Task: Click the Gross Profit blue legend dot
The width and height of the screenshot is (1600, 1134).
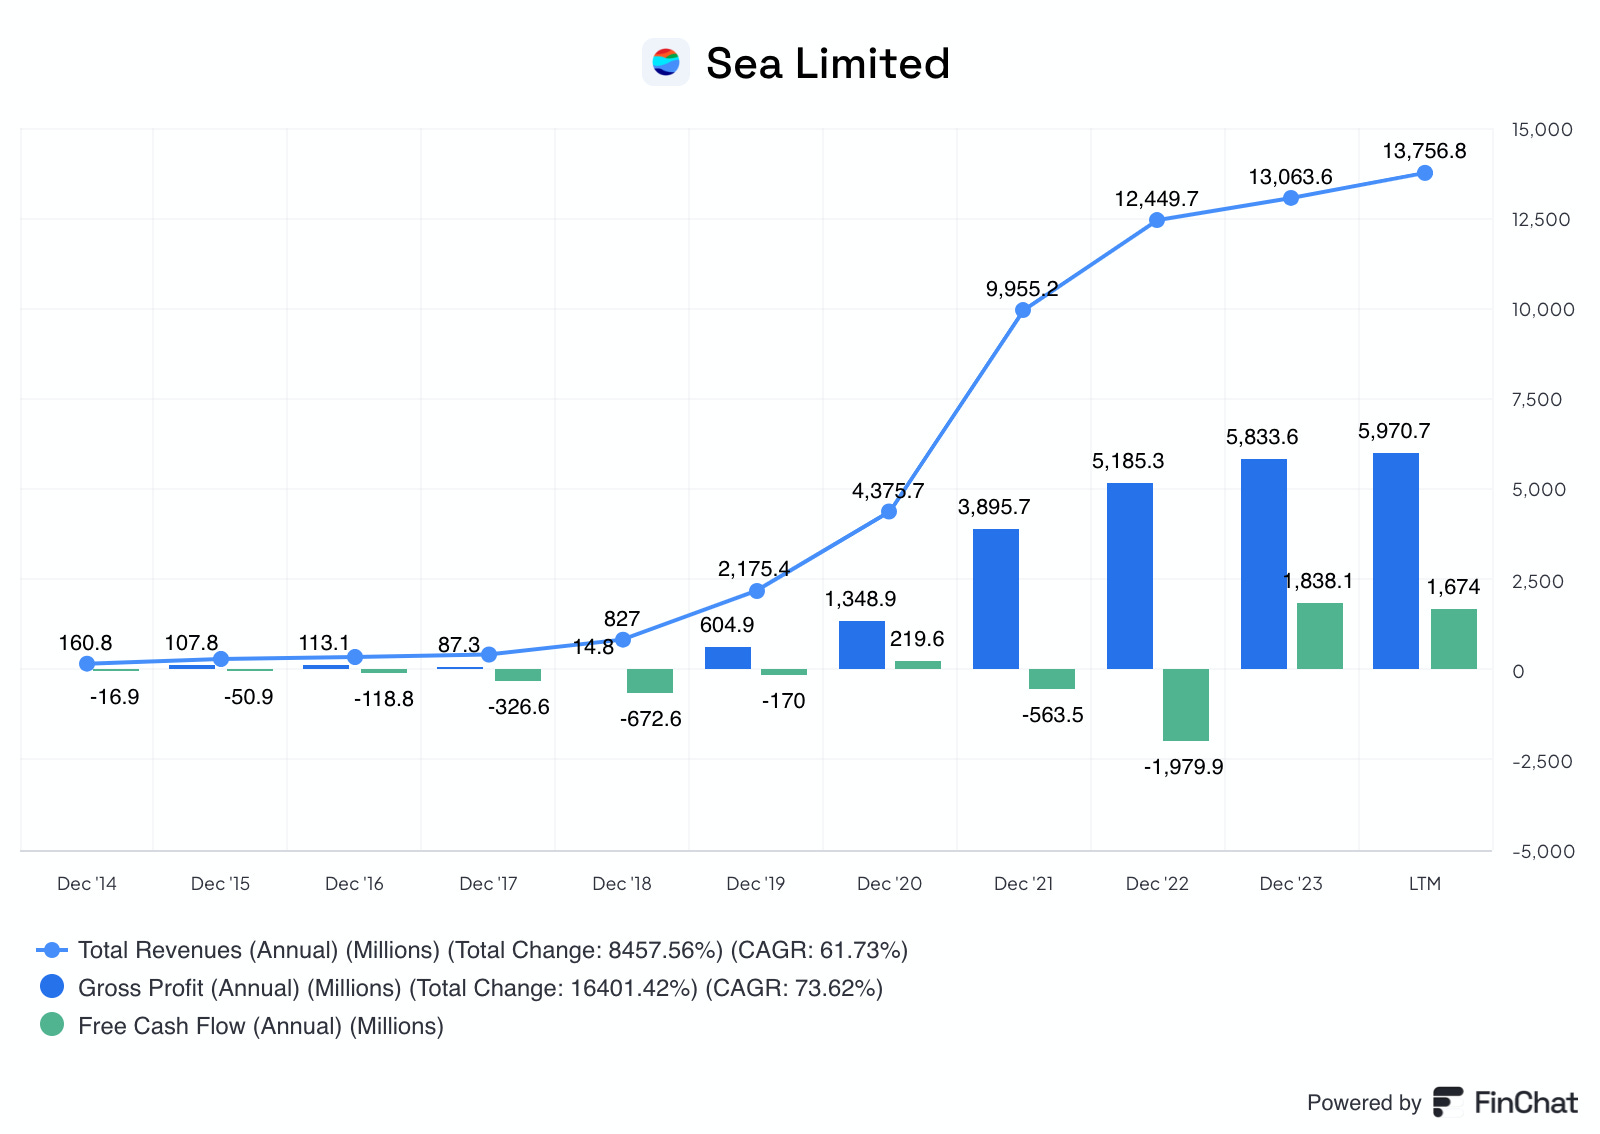Action: [x=51, y=987]
